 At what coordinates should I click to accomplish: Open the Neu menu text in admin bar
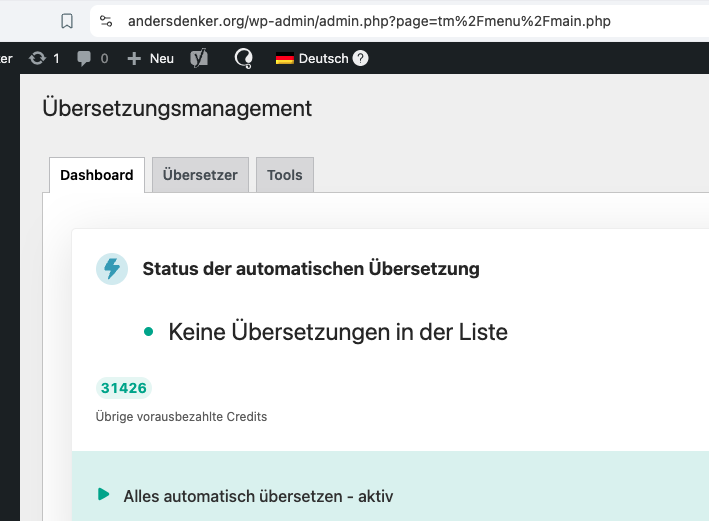coord(161,58)
